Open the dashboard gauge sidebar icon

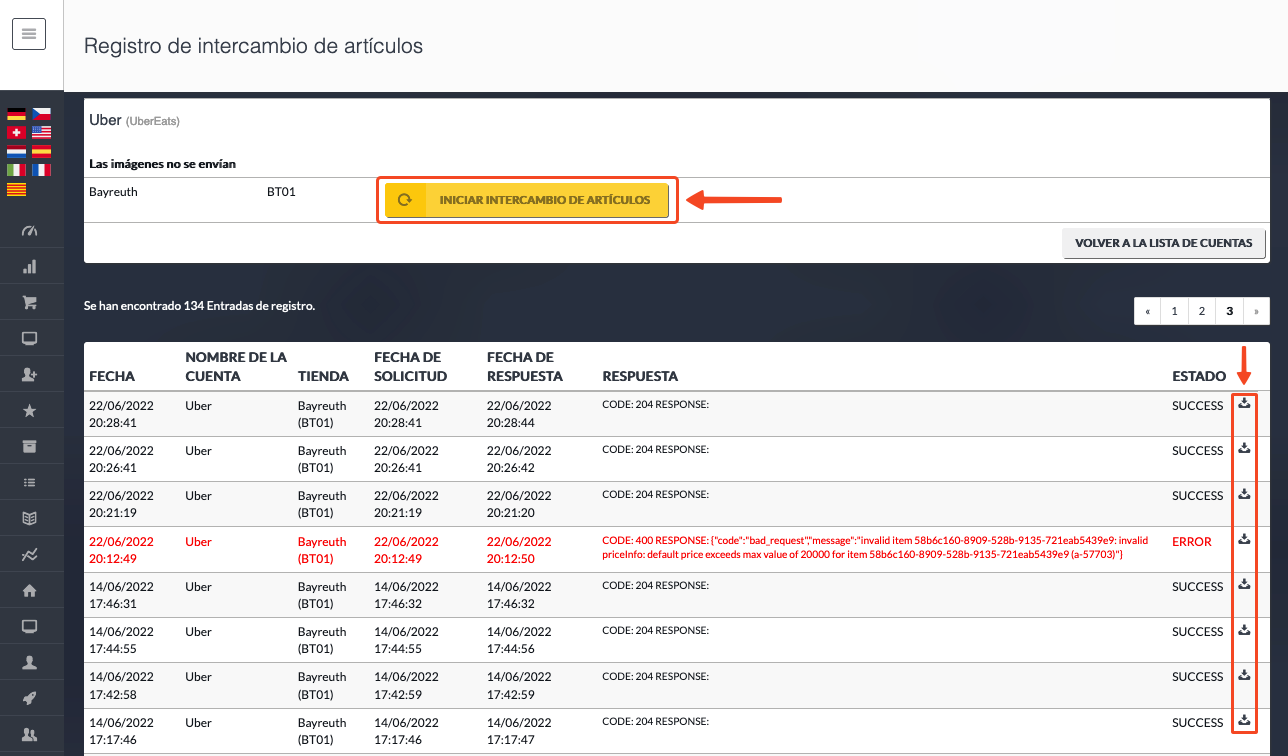[29, 231]
